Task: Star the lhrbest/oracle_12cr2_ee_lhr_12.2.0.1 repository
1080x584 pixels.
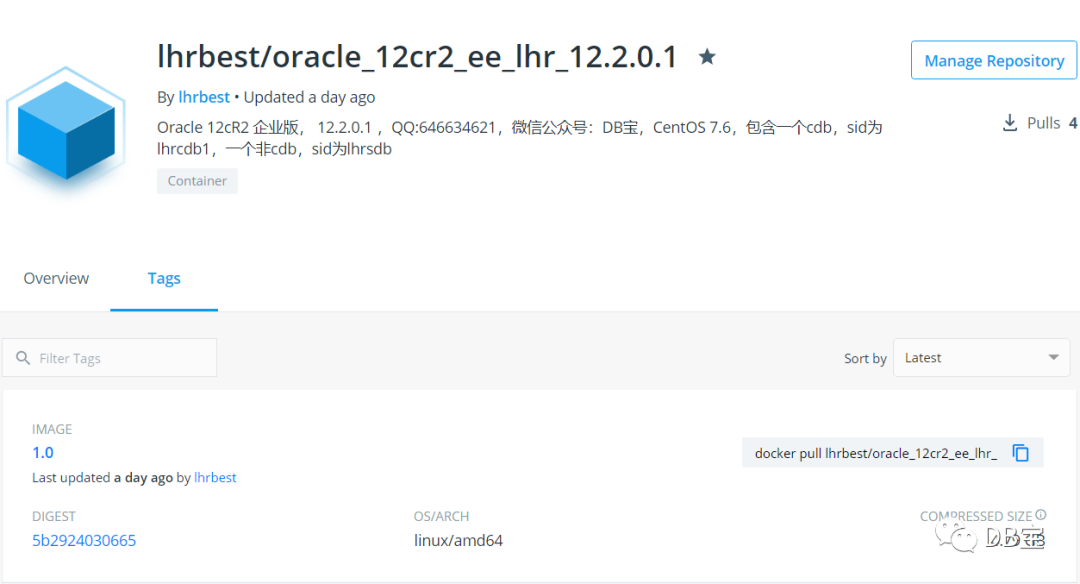Action: click(x=707, y=56)
